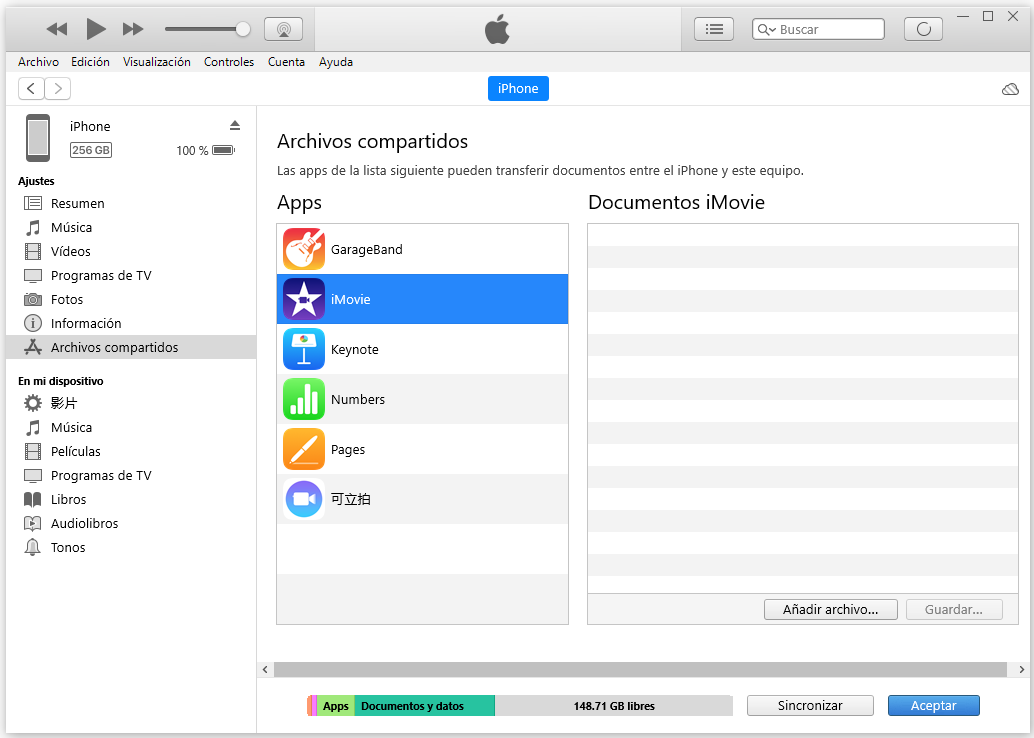1034x738 pixels.
Task: Open Fotos in the sidebar settings
Action: point(67,299)
